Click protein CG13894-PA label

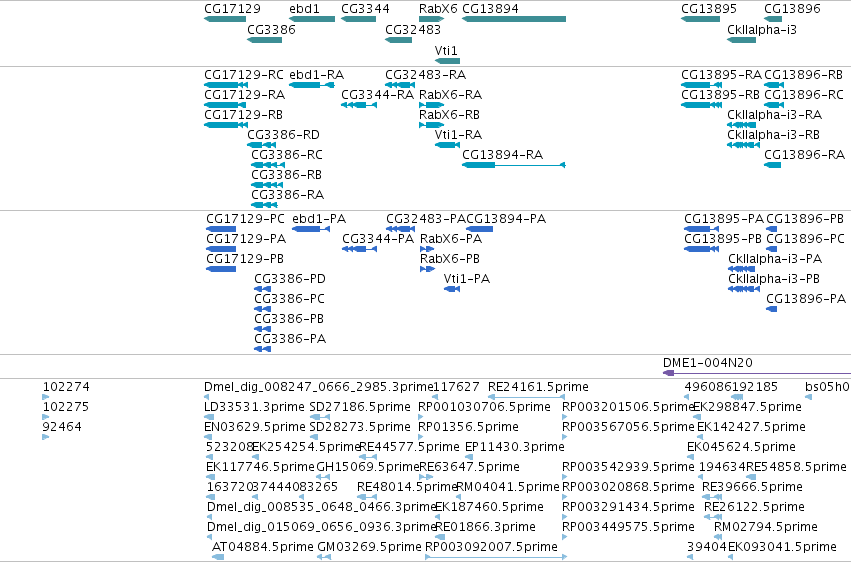(506, 219)
